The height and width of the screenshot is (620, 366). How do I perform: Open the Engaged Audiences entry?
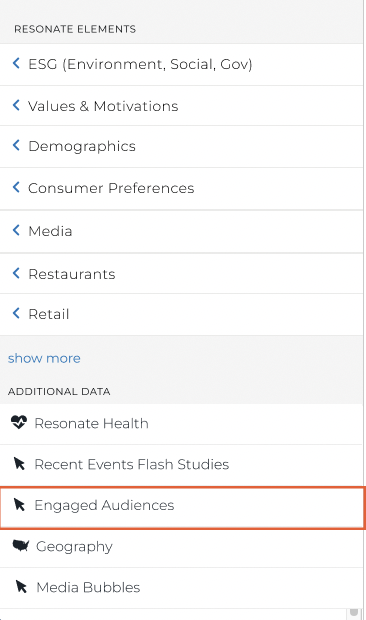[x=182, y=508]
